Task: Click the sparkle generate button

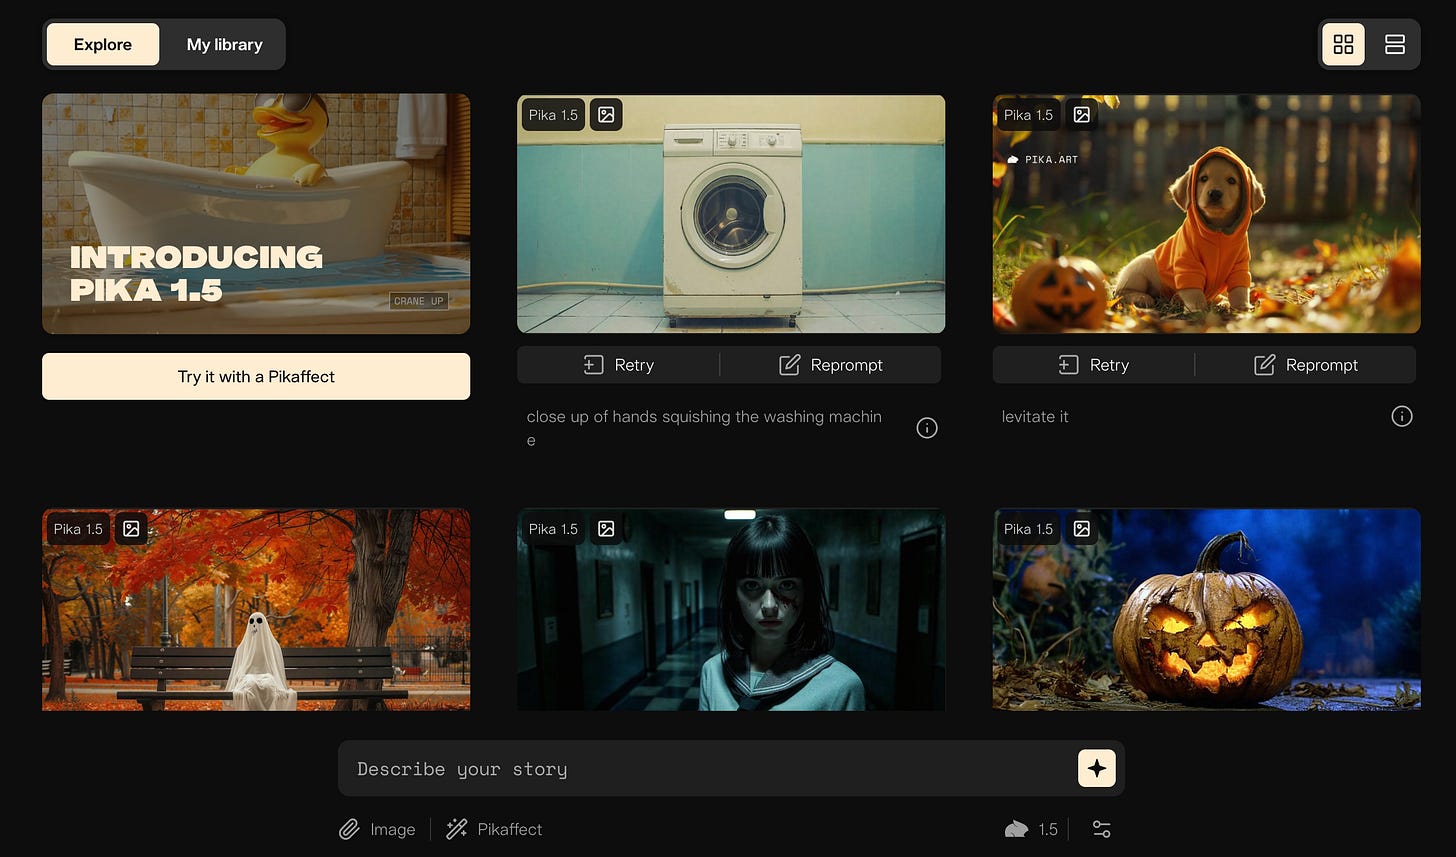Action: coord(1097,768)
